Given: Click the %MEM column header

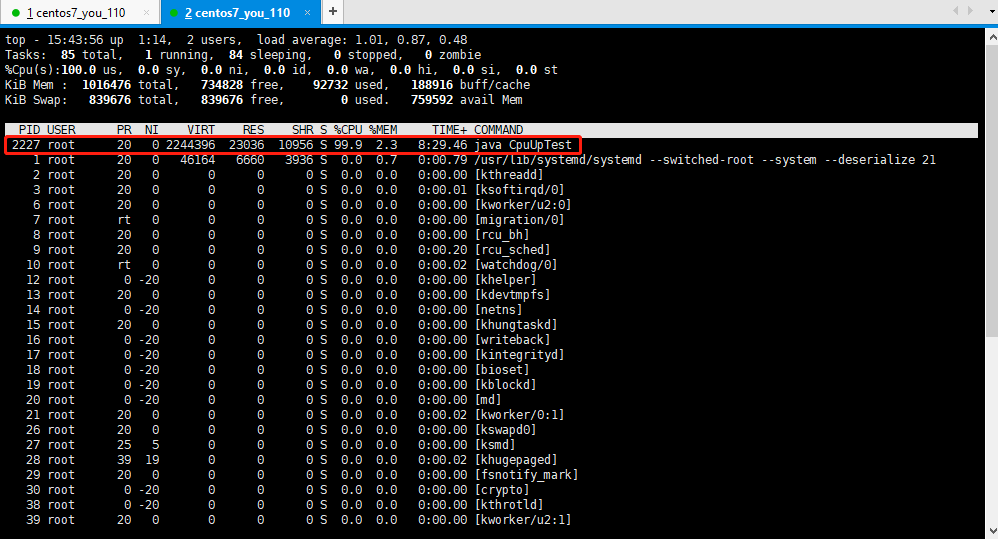Looking at the screenshot, I should point(383,130).
